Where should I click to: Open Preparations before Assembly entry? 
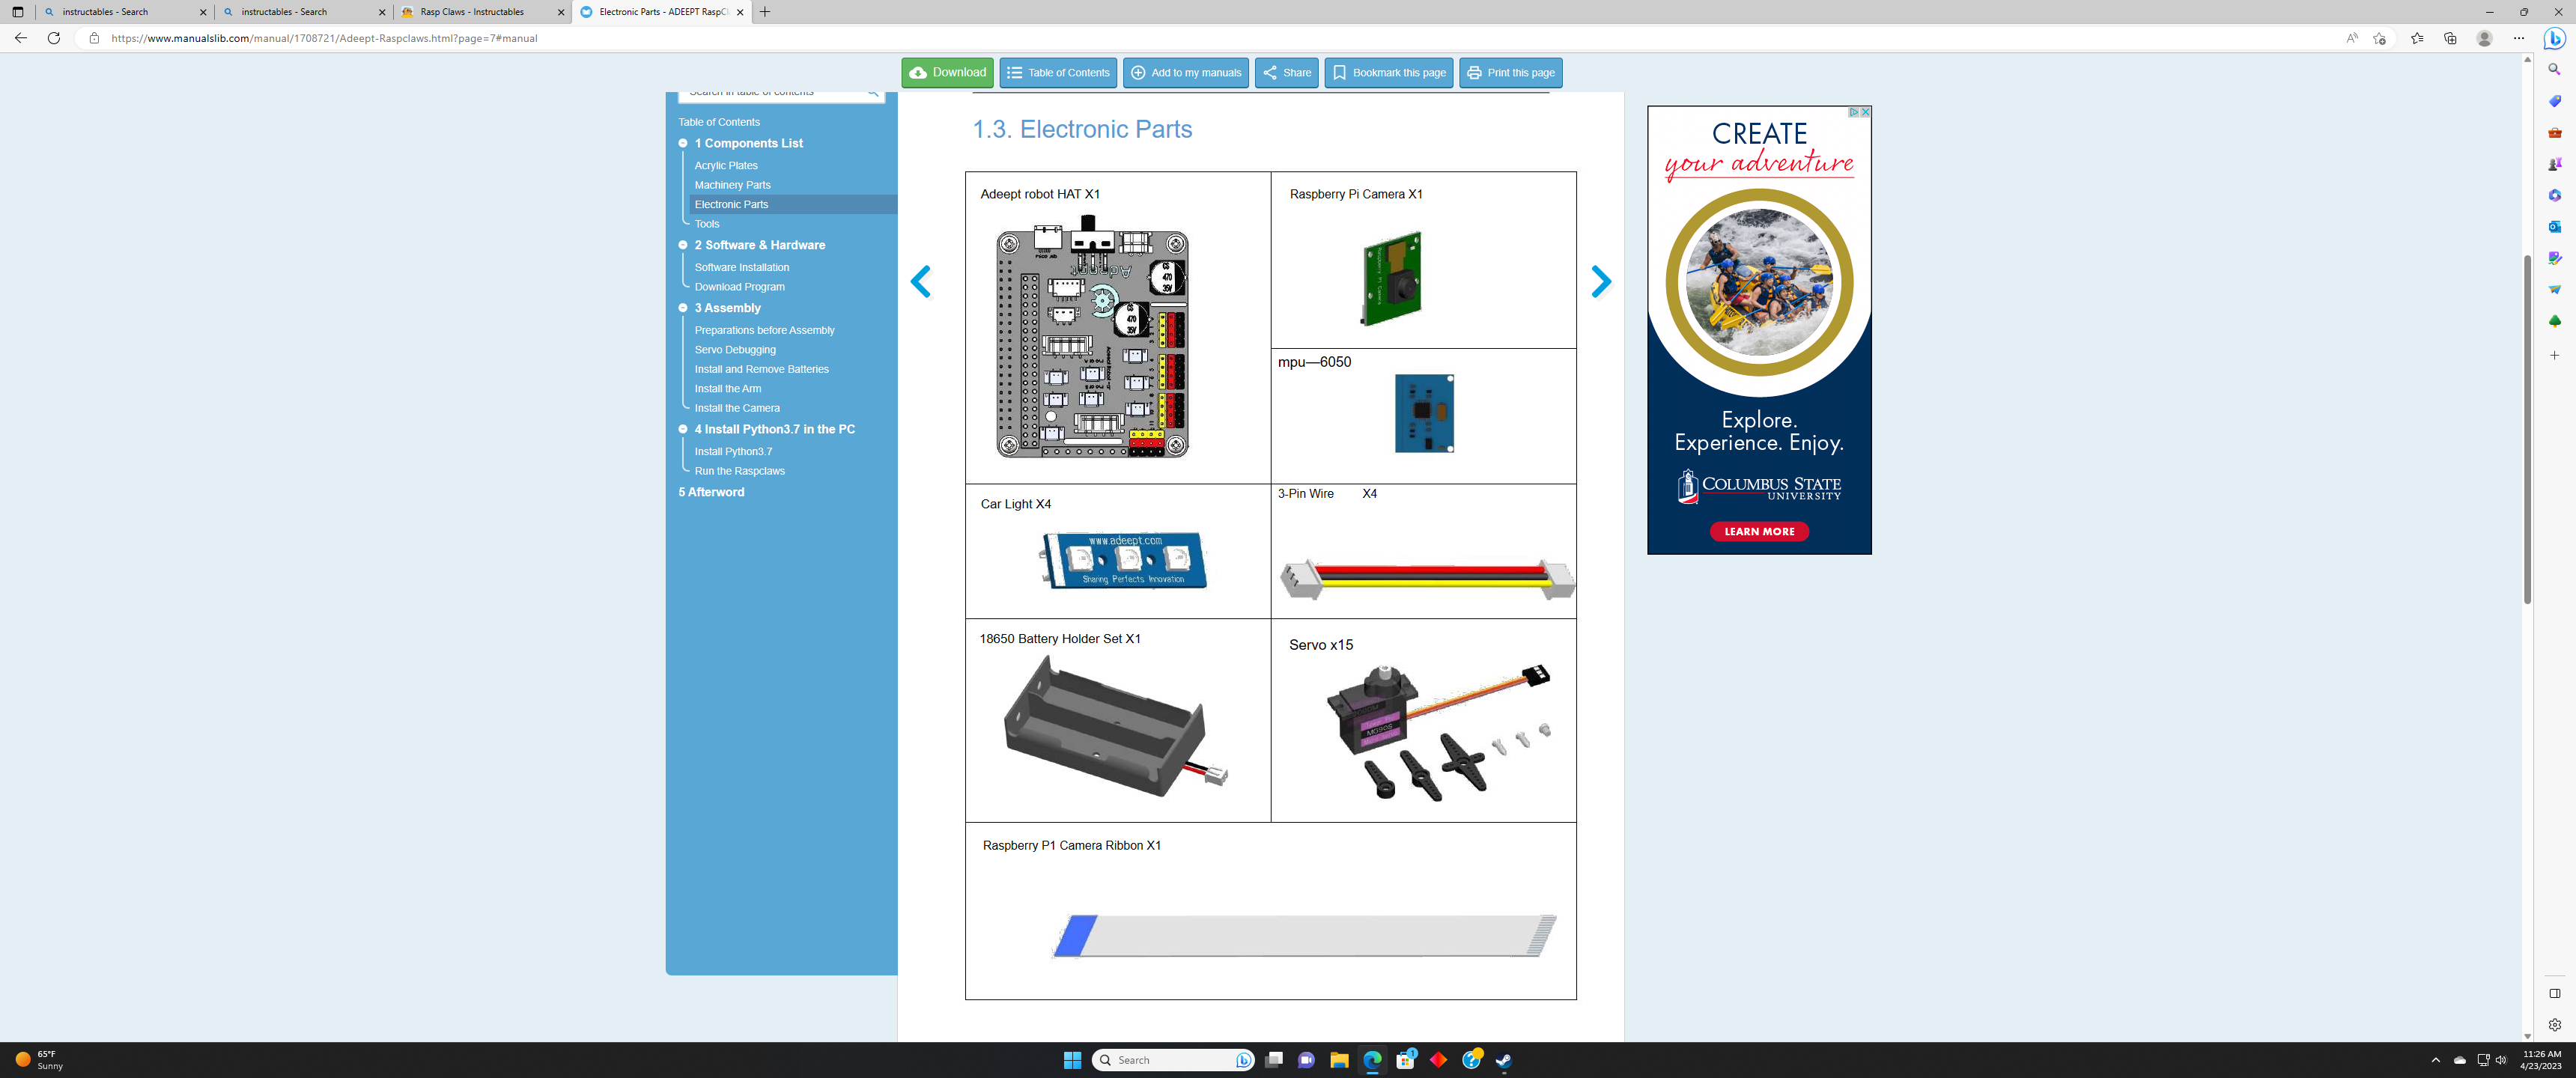point(764,330)
